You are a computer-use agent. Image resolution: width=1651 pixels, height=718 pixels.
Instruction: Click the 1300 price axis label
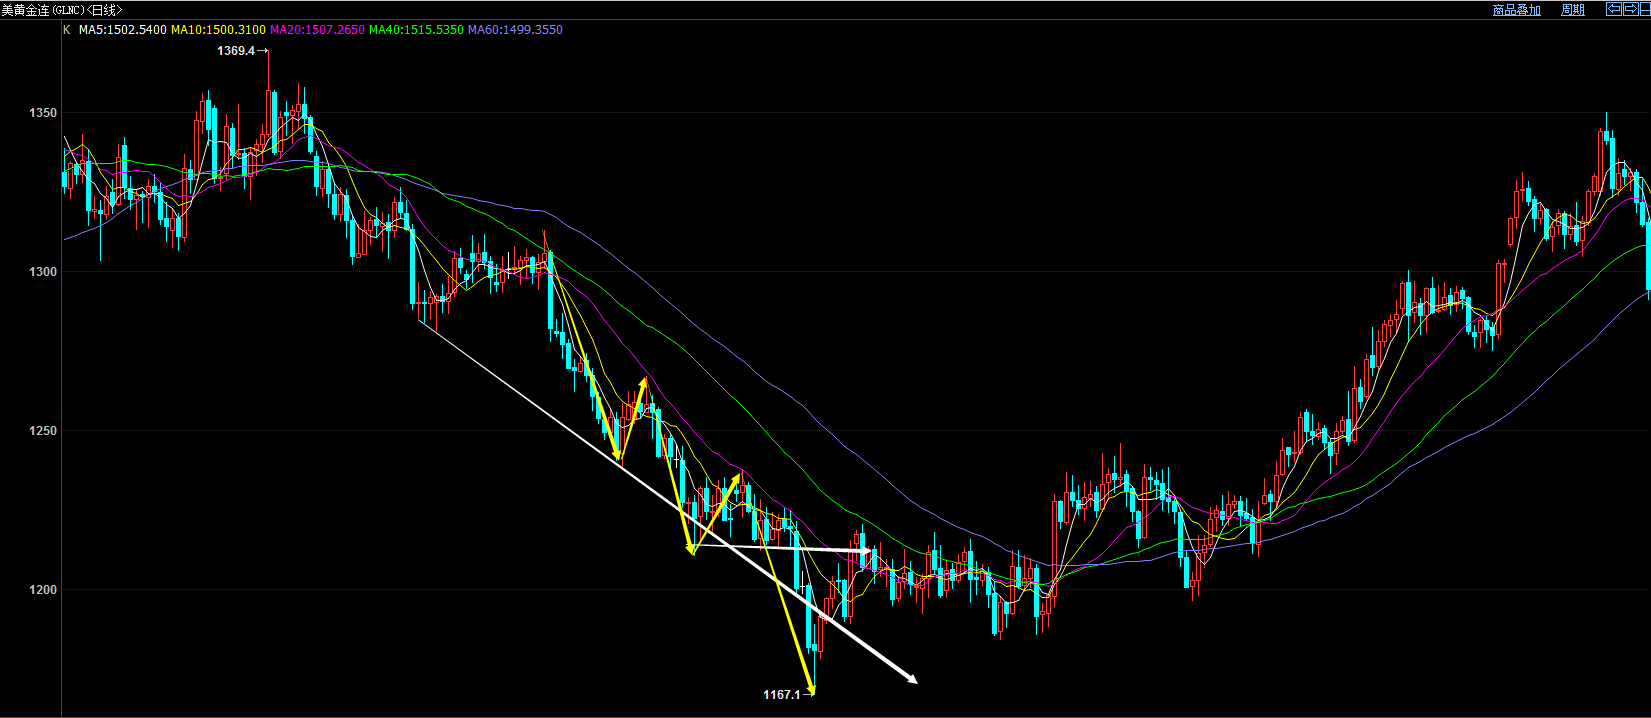[43, 272]
